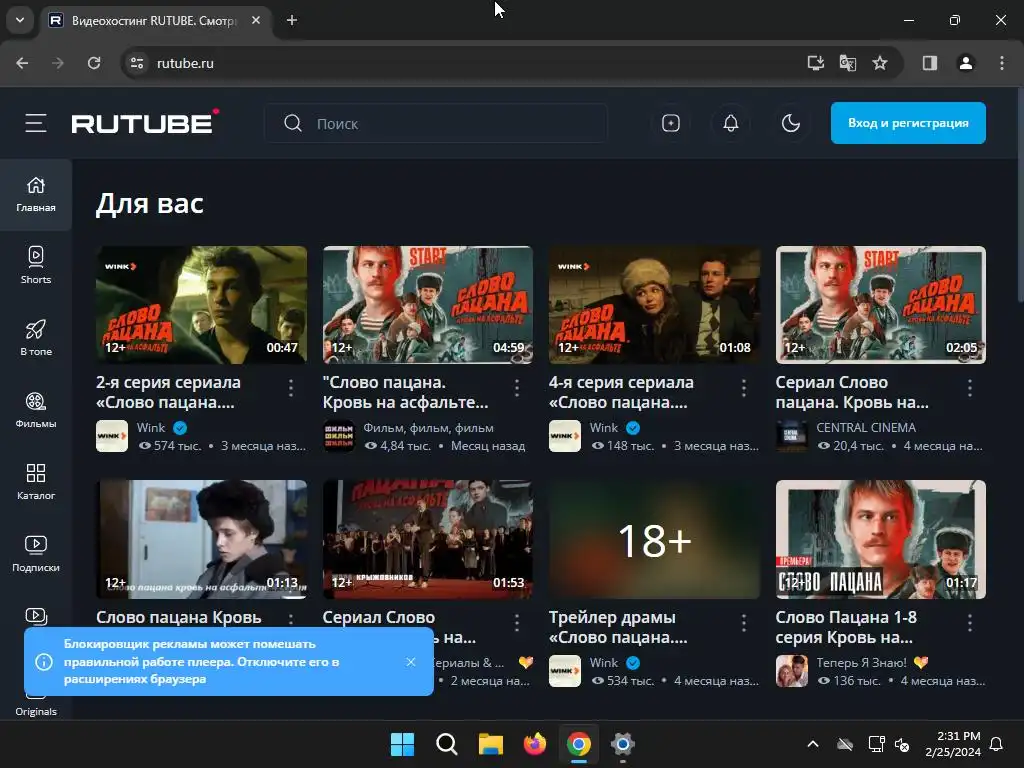Open options for 2-я серия сериала video
The width and height of the screenshot is (1024, 768).
coord(291,388)
